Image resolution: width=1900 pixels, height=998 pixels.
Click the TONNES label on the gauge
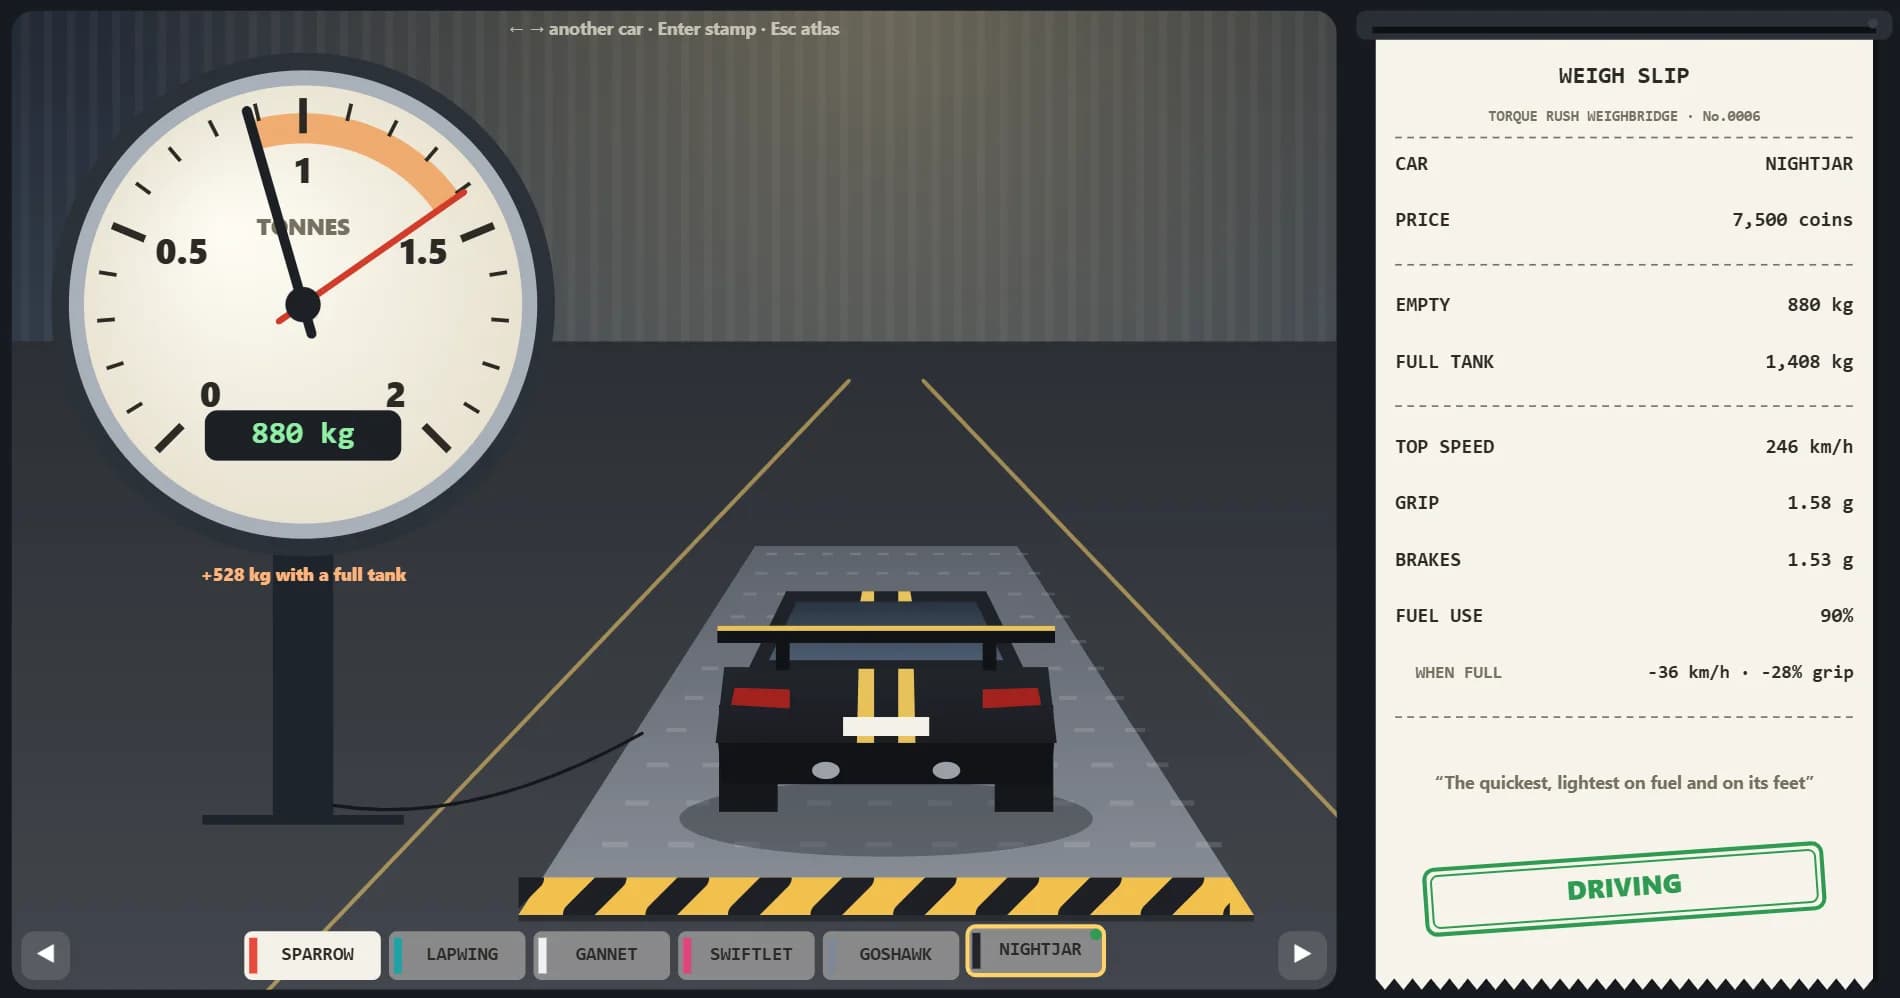pyautogui.click(x=303, y=227)
